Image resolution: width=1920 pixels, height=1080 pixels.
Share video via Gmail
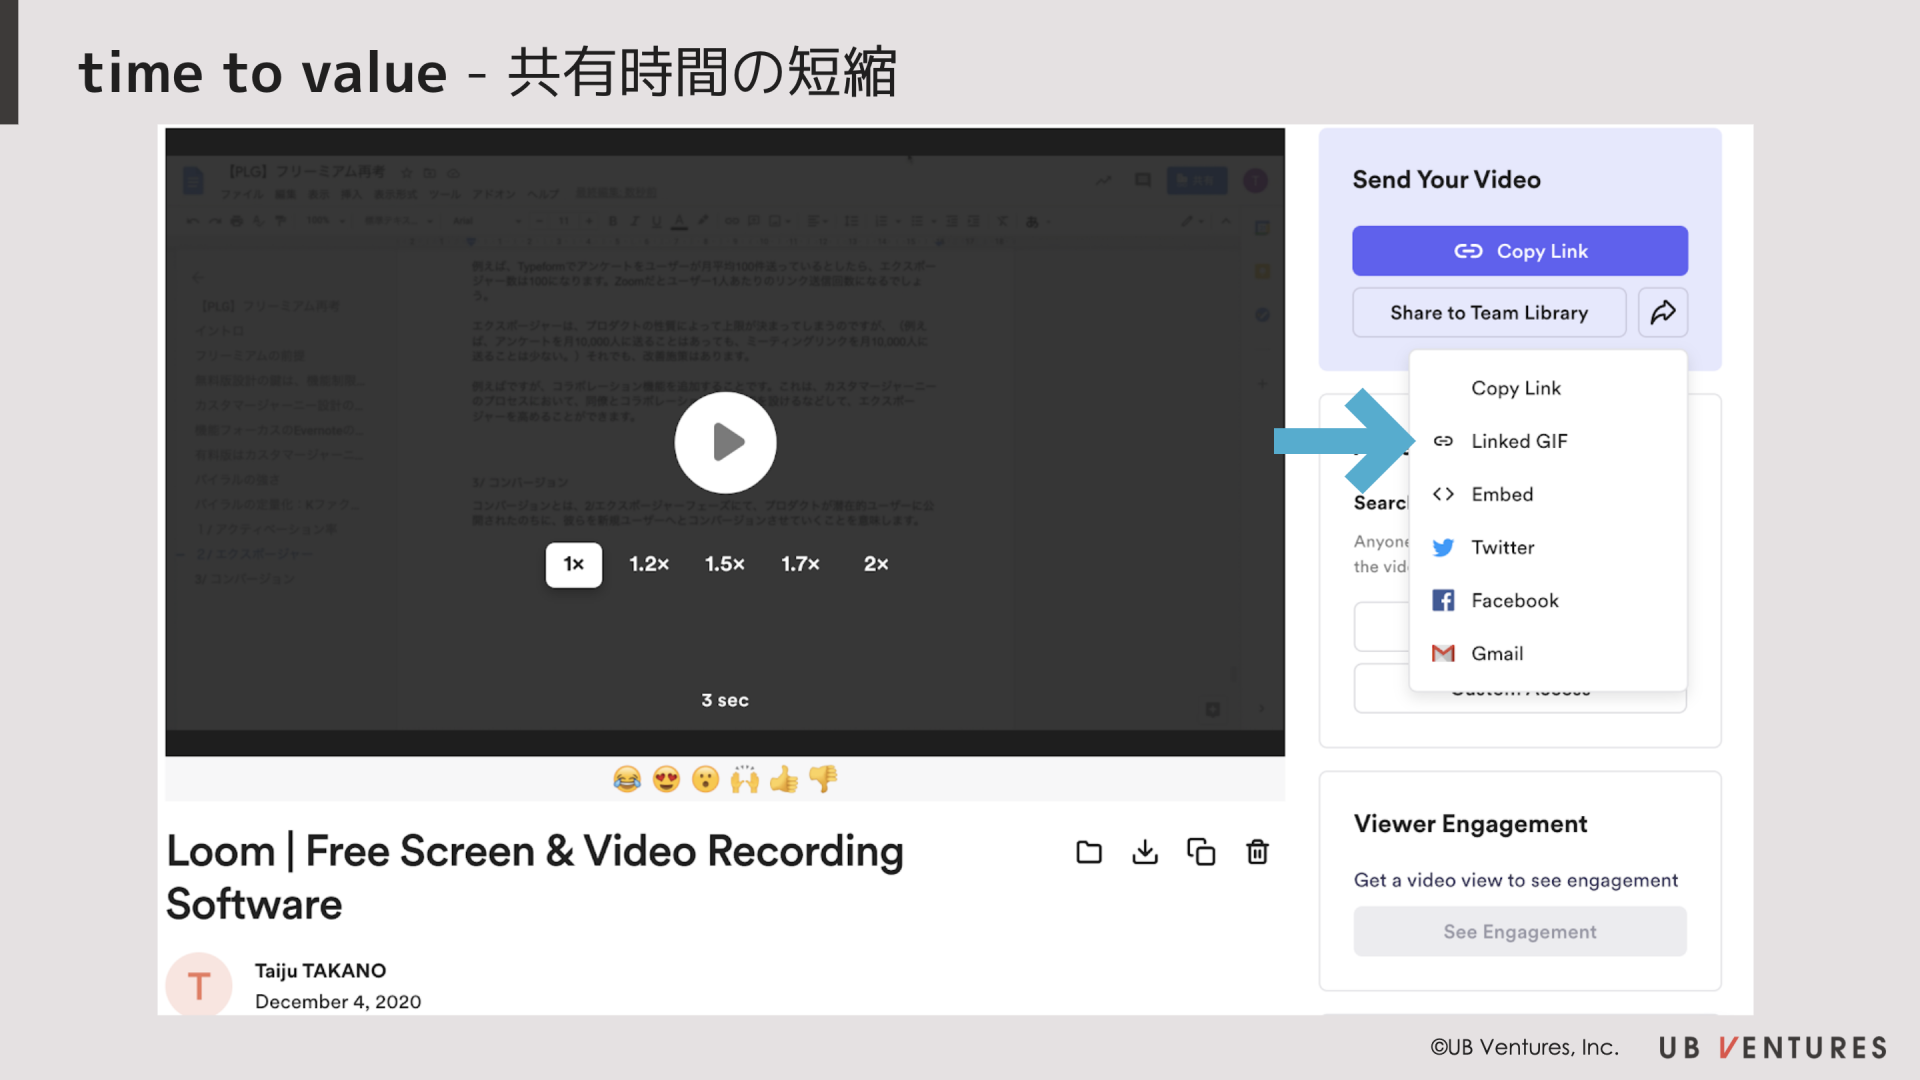coord(1548,653)
